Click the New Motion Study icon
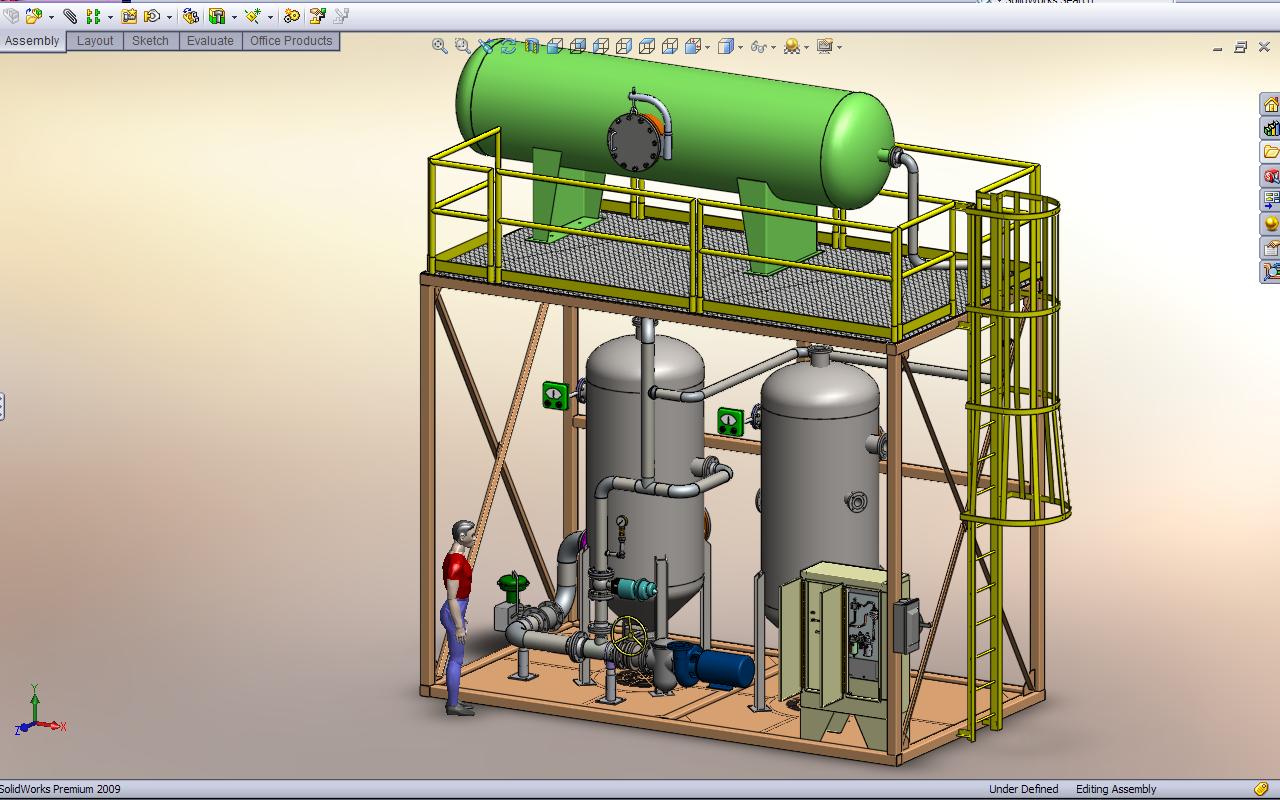1280x800 pixels. [x=291, y=16]
